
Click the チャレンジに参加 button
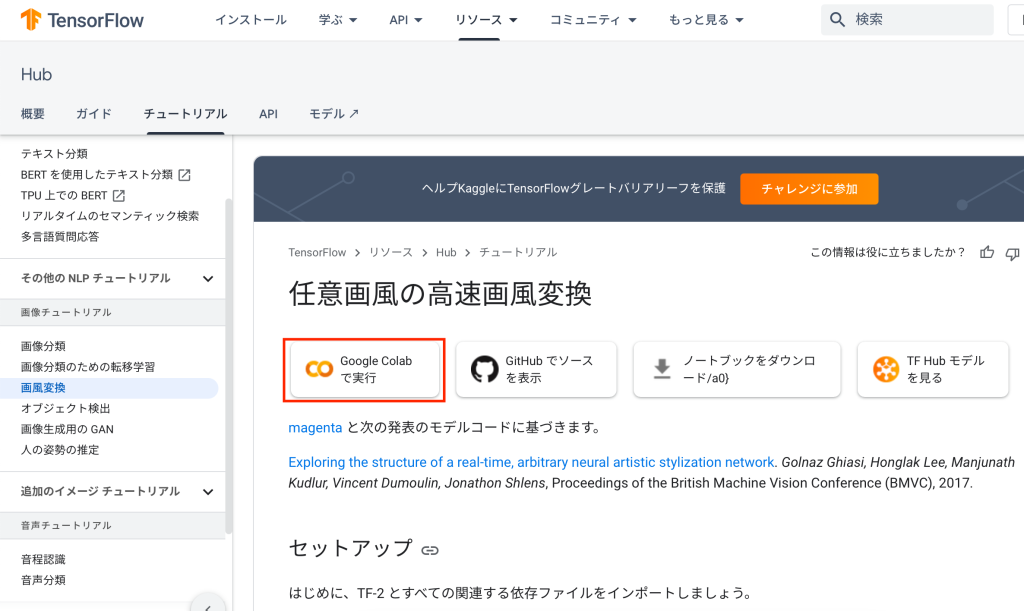click(809, 188)
